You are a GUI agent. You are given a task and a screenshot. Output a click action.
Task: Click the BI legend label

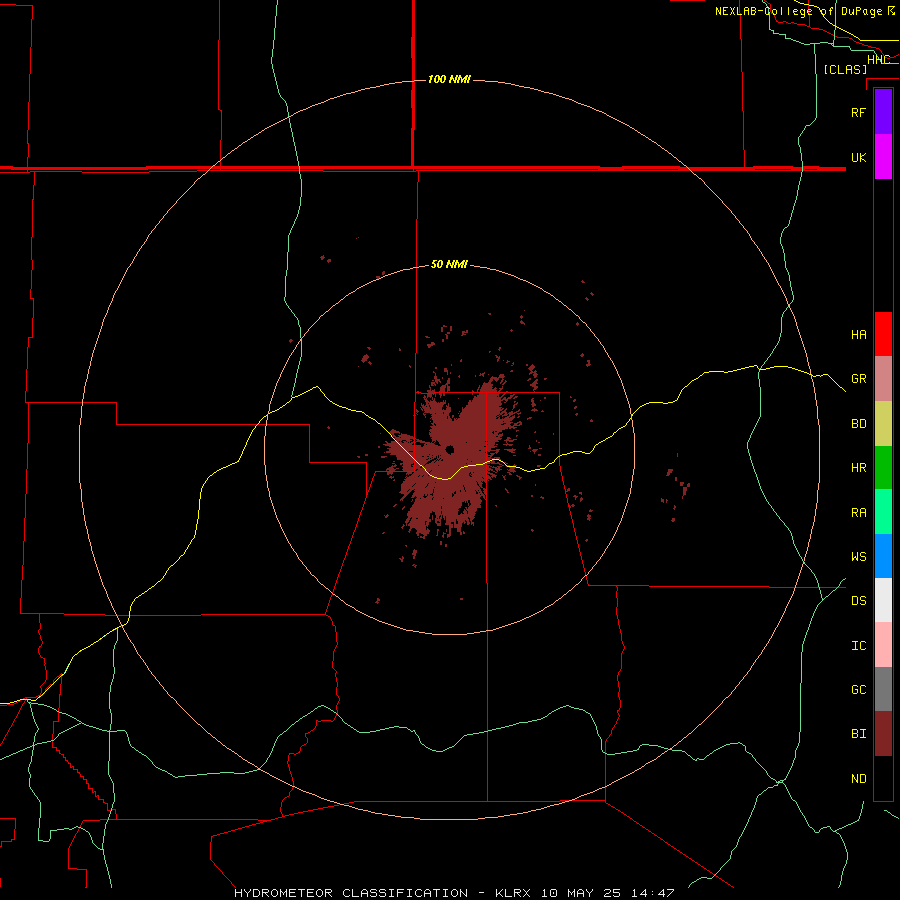(858, 734)
